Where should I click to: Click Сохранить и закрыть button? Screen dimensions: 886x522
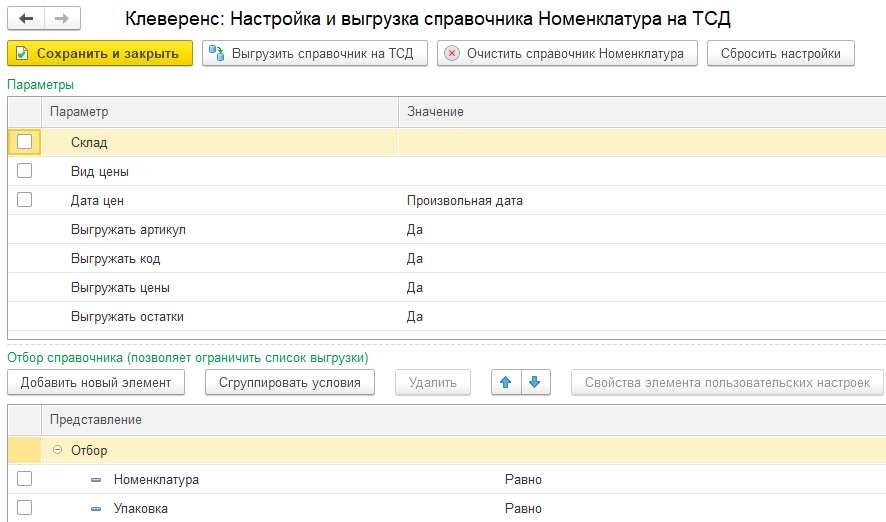[100, 54]
